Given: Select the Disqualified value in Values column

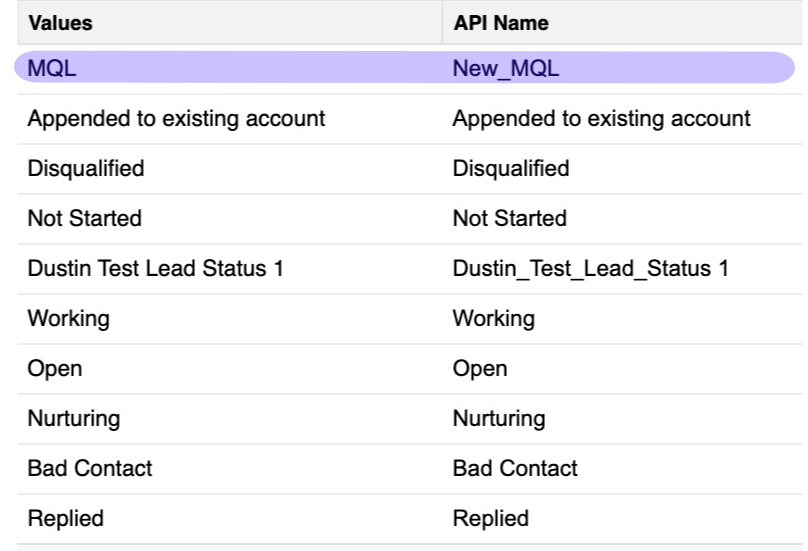Looking at the screenshot, I should (86, 168).
